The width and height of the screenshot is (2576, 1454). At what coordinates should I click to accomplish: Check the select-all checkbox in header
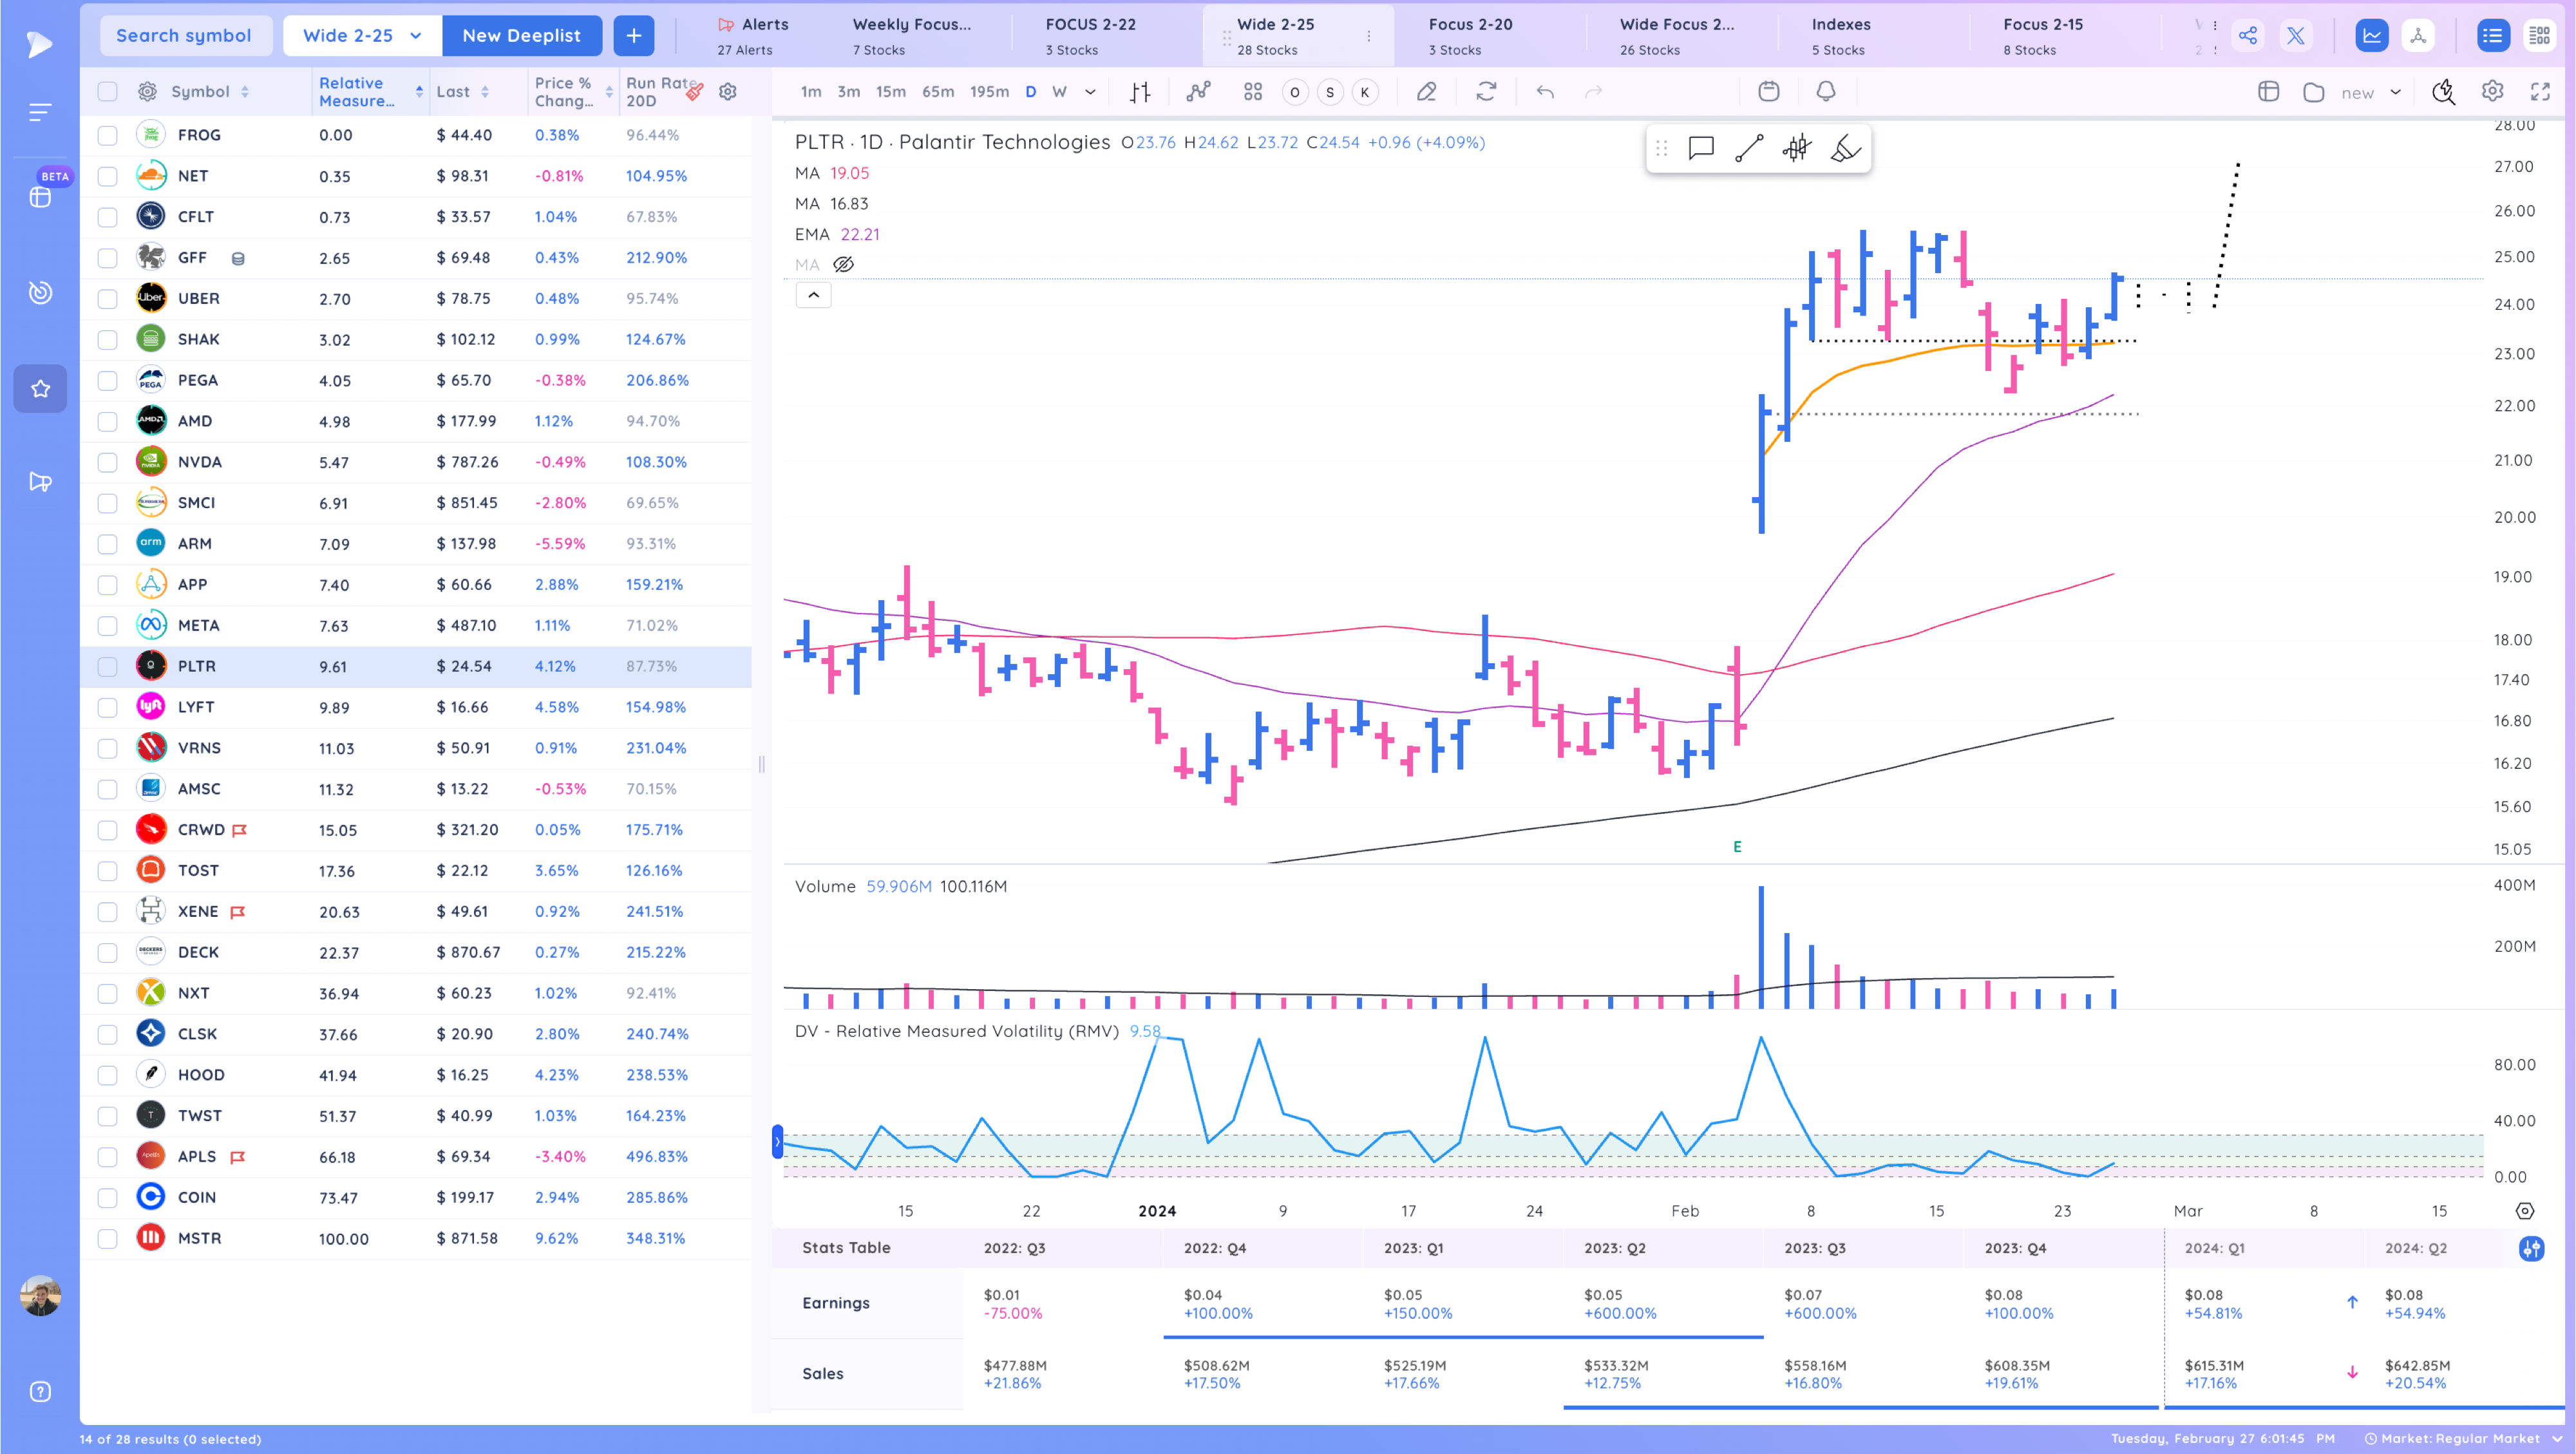coord(107,92)
